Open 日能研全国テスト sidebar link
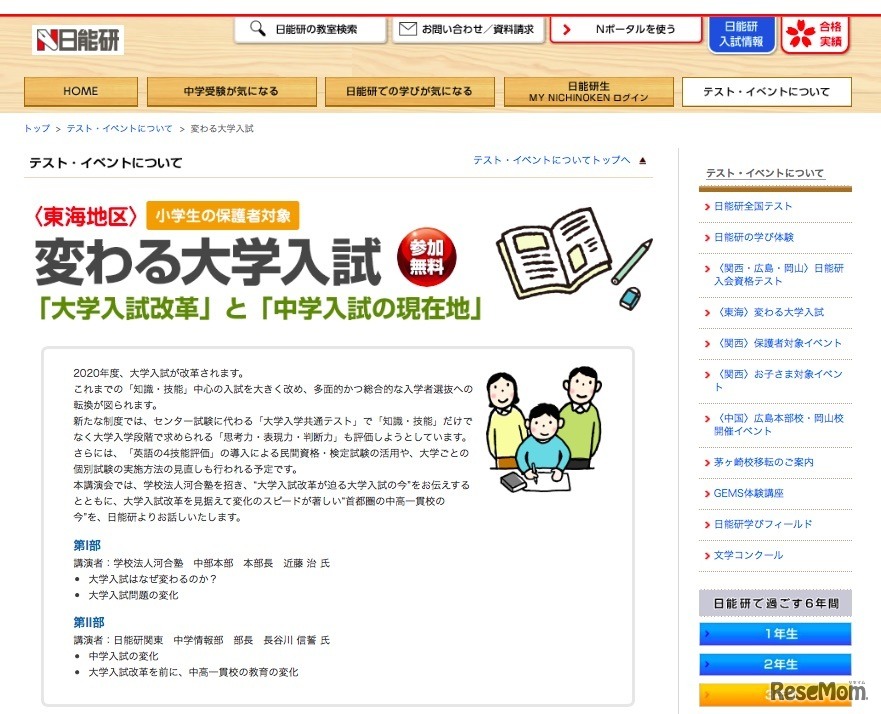The width and height of the screenshot is (881, 714). point(753,206)
